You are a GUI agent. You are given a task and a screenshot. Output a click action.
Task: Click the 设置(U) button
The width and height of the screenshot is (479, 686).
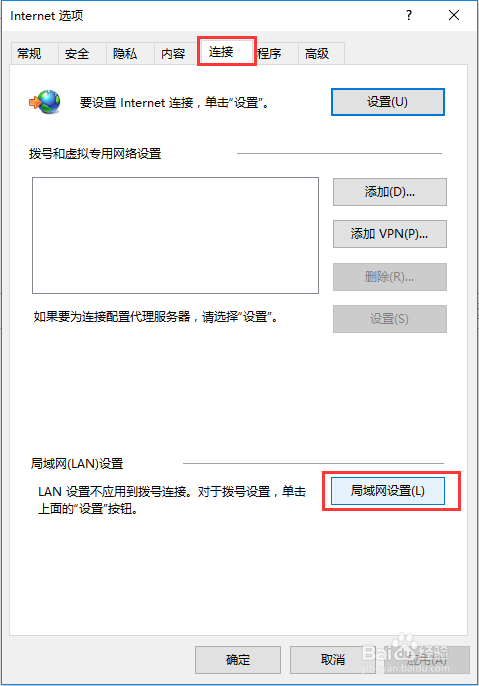pos(388,102)
